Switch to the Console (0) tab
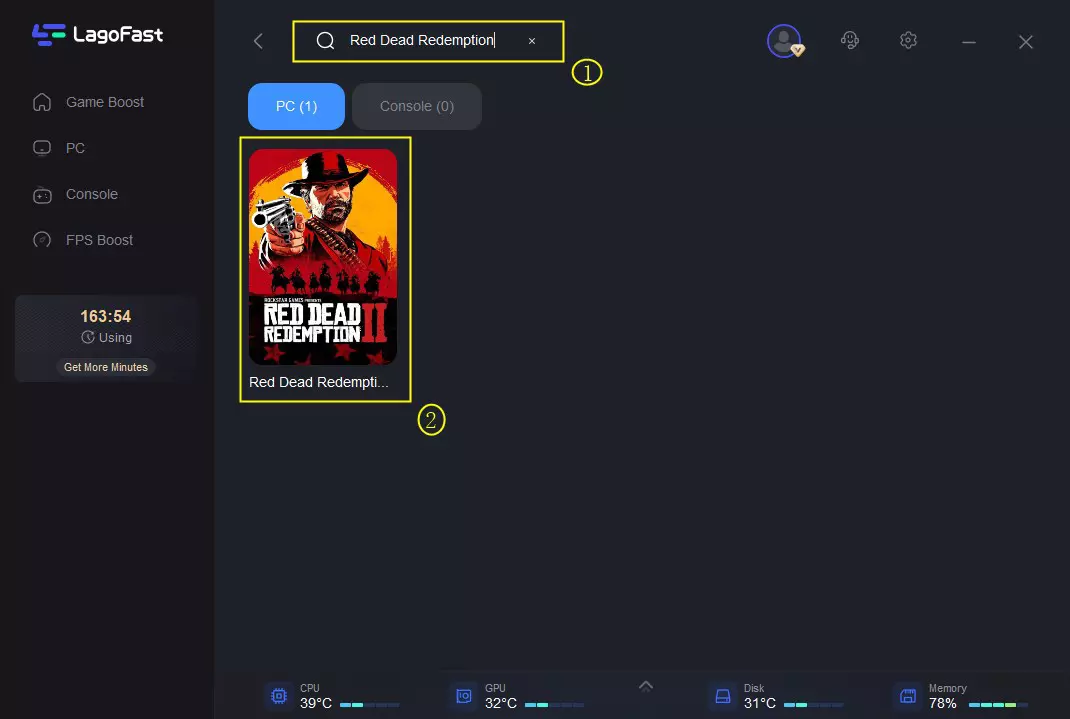 click(417, 106)
